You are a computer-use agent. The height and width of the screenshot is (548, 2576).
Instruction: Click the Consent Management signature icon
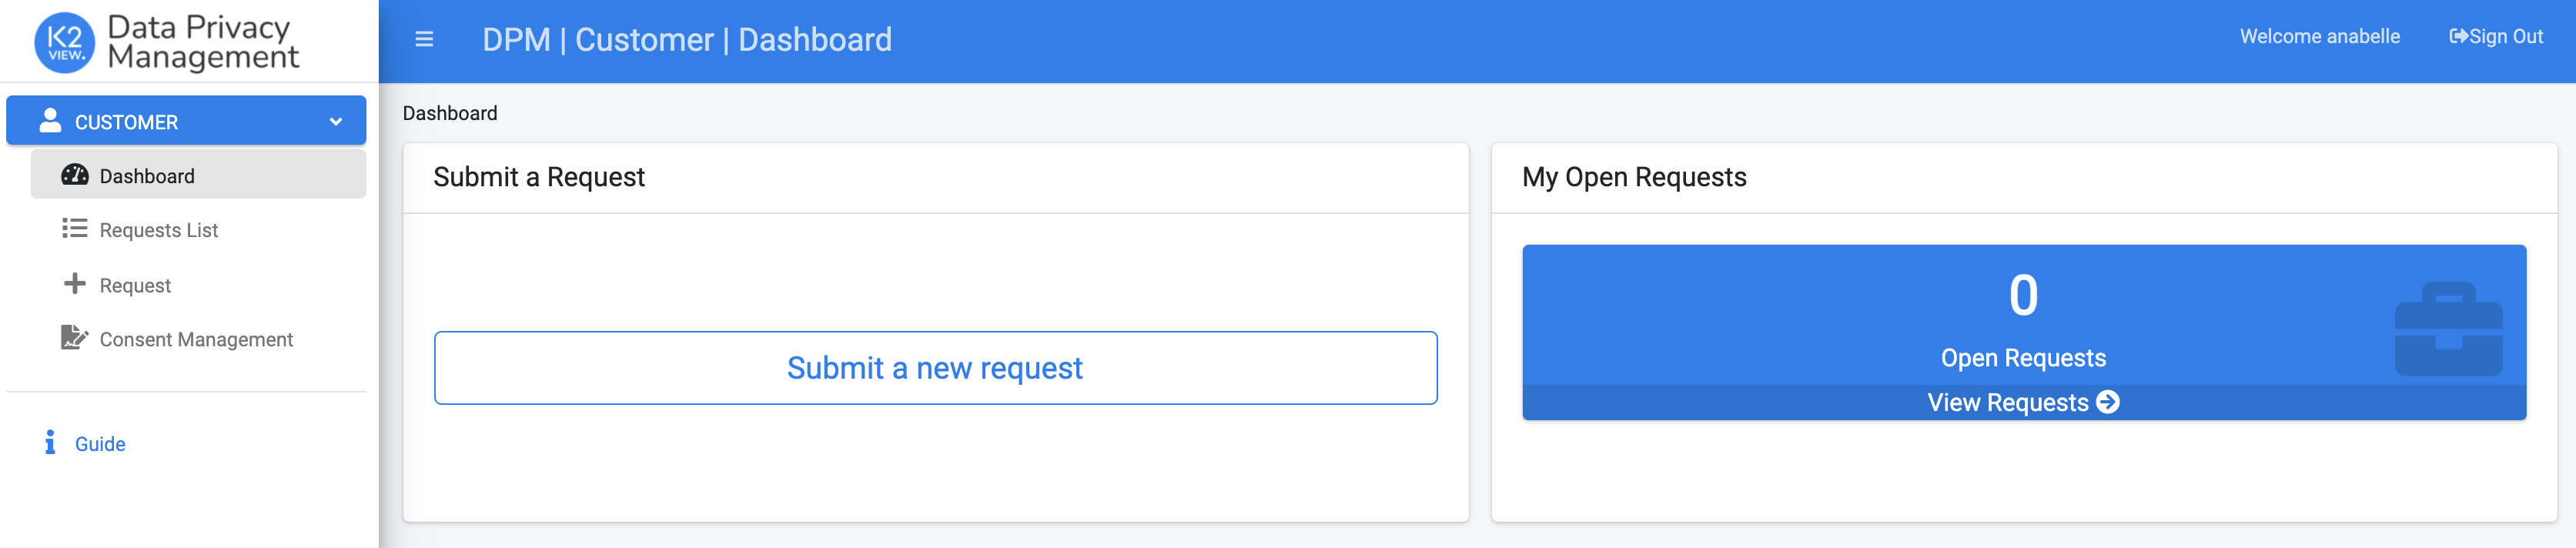point(75,338)
